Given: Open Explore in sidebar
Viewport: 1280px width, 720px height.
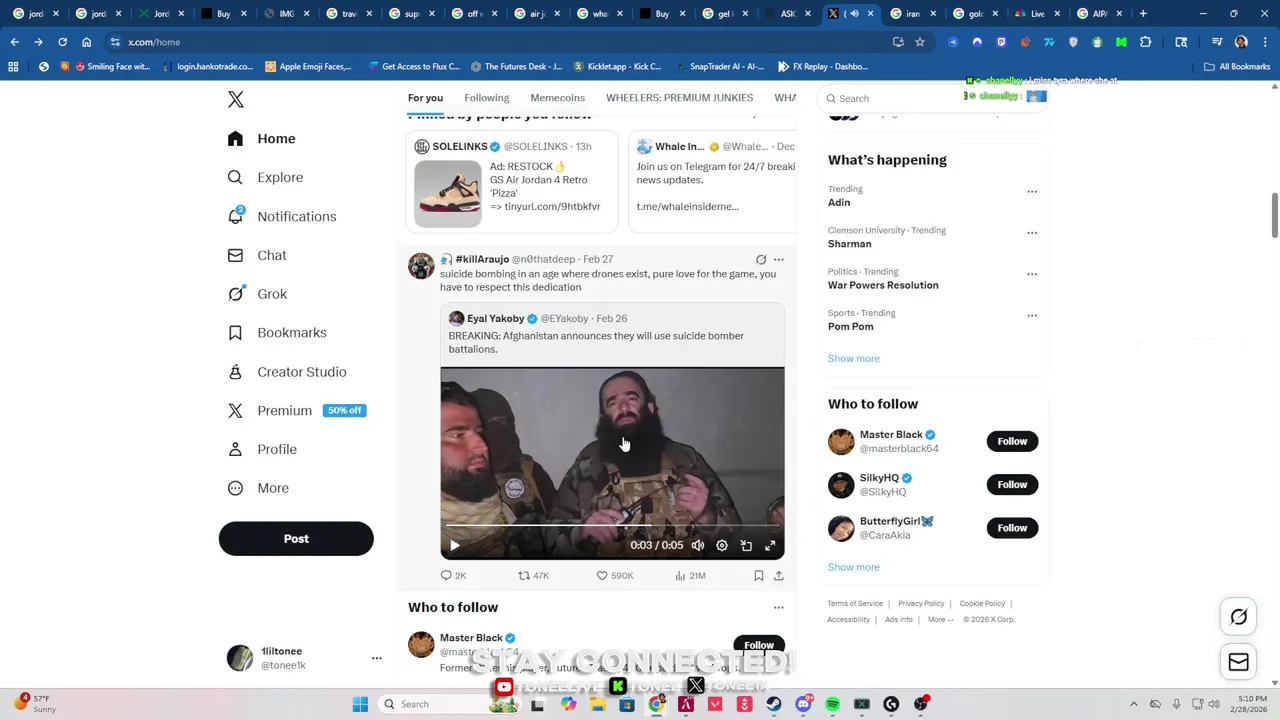Looking at the screenshot, I should pyautogui.click(x=265, y=177).
